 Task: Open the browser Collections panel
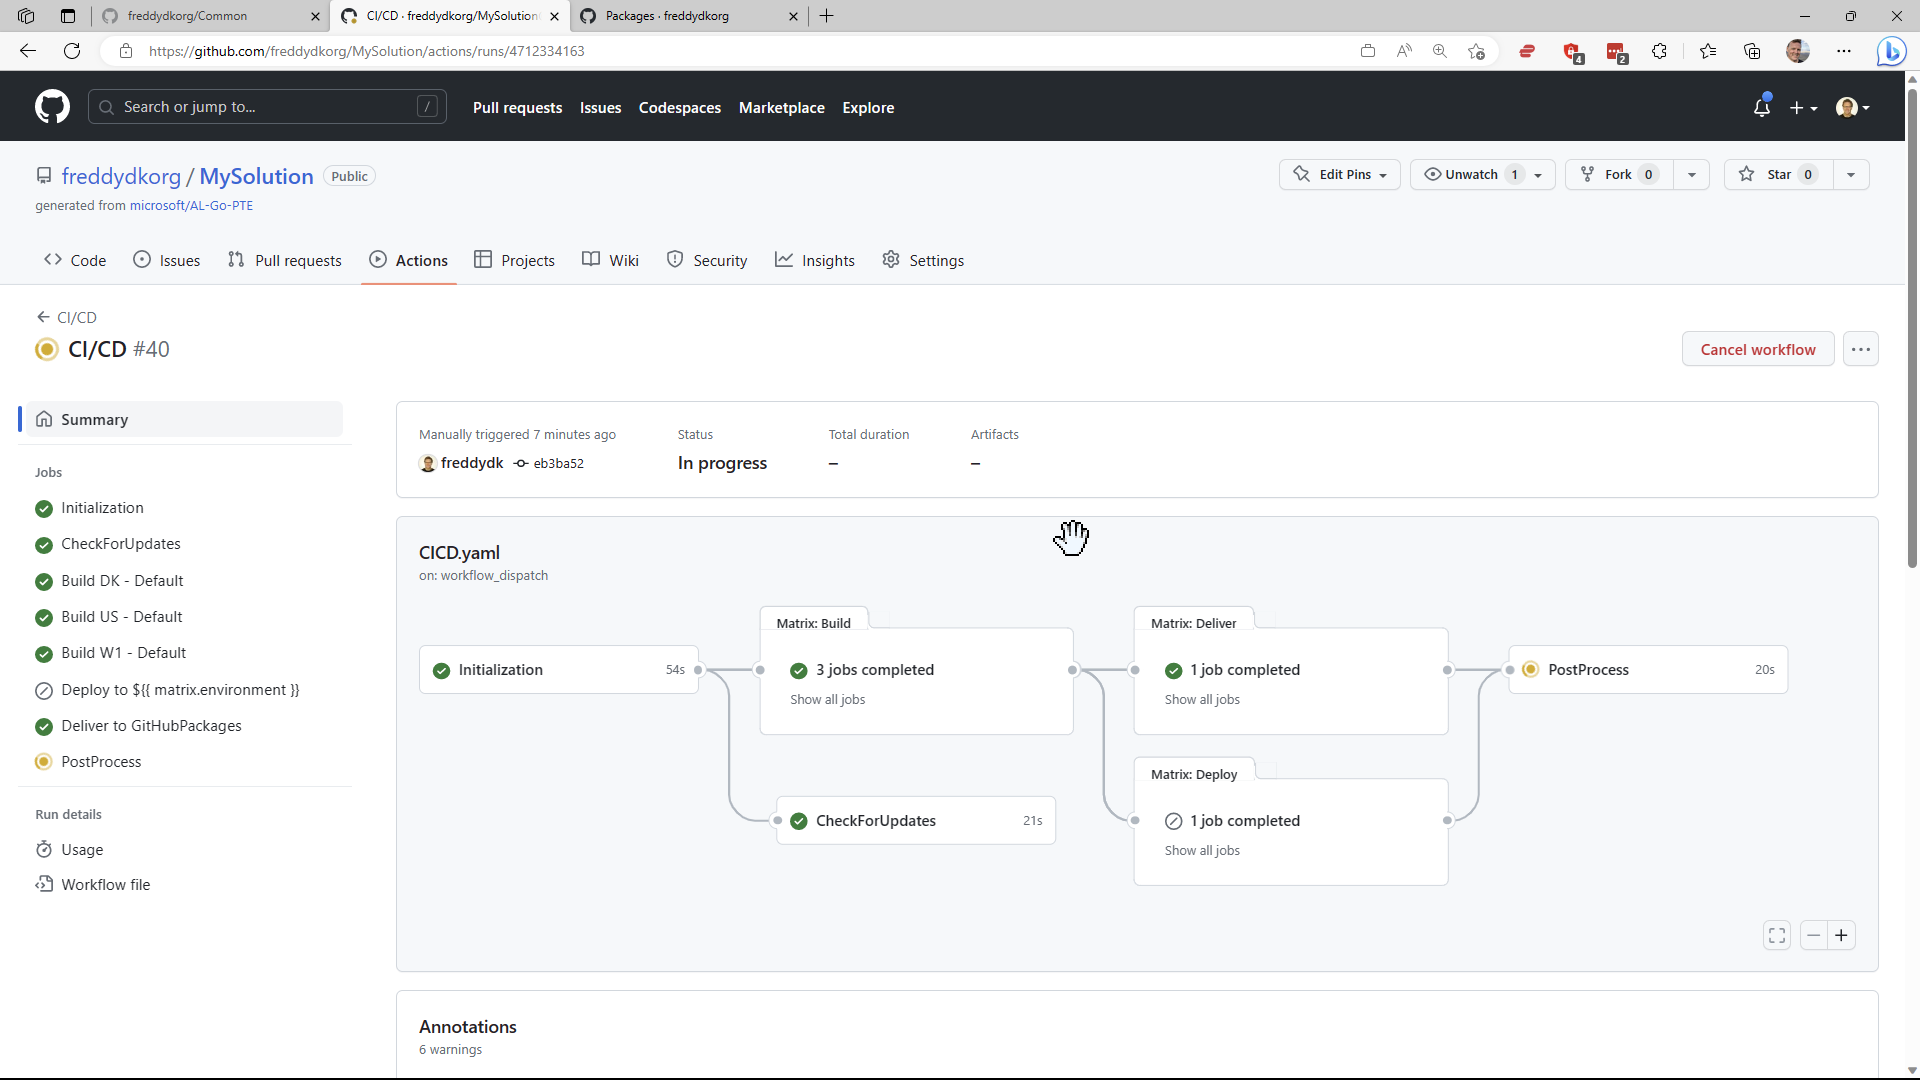[x=1752, y=51]
